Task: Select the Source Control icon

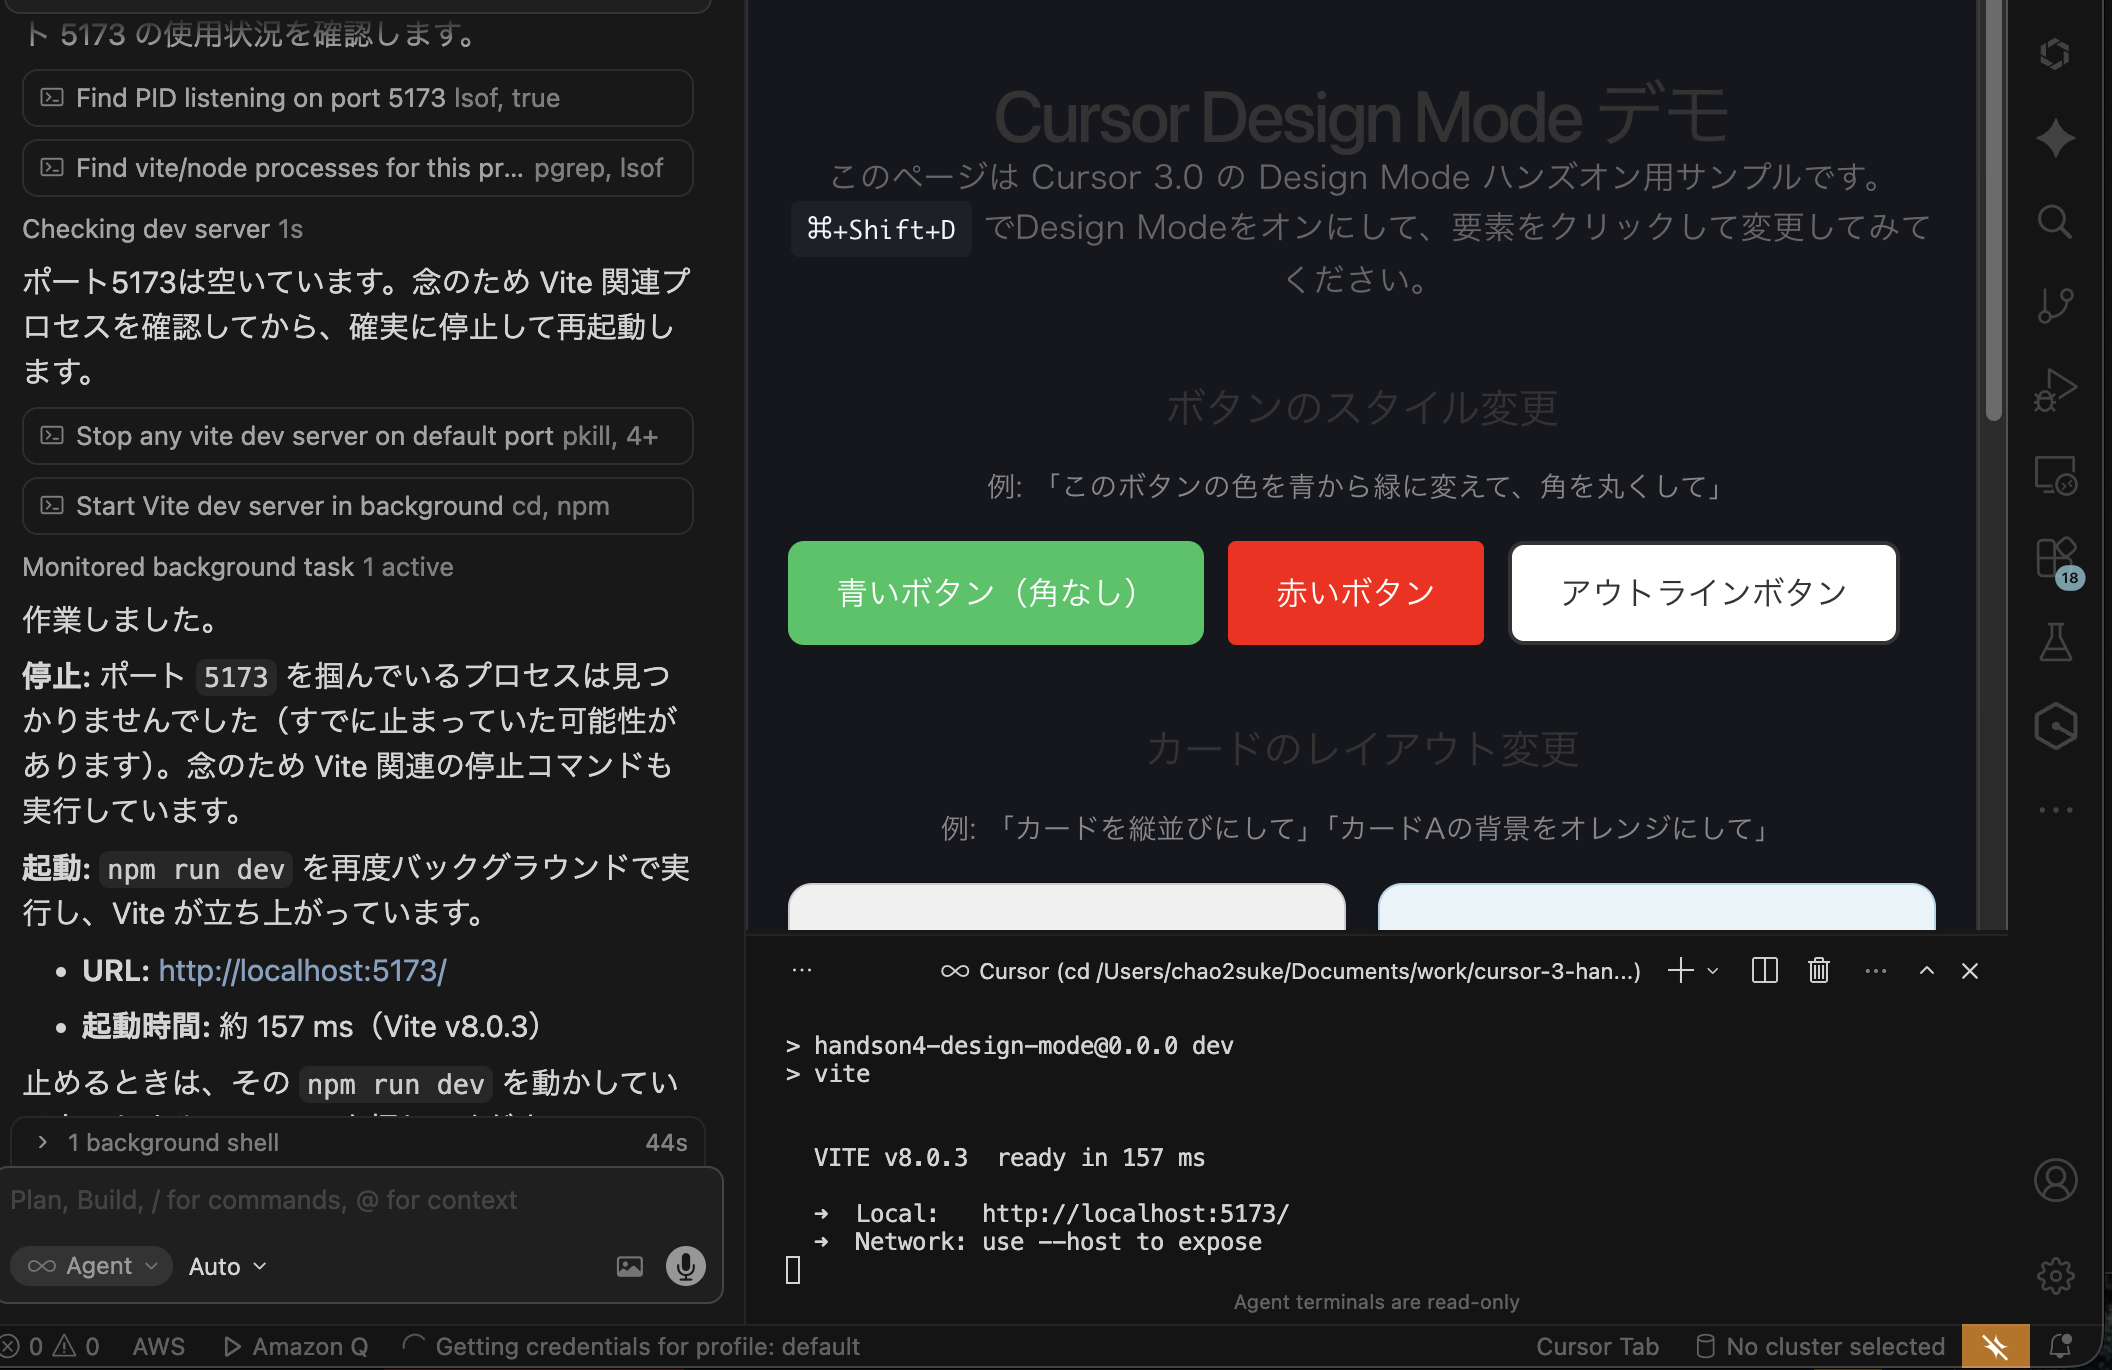Action: coord(2055,305)
